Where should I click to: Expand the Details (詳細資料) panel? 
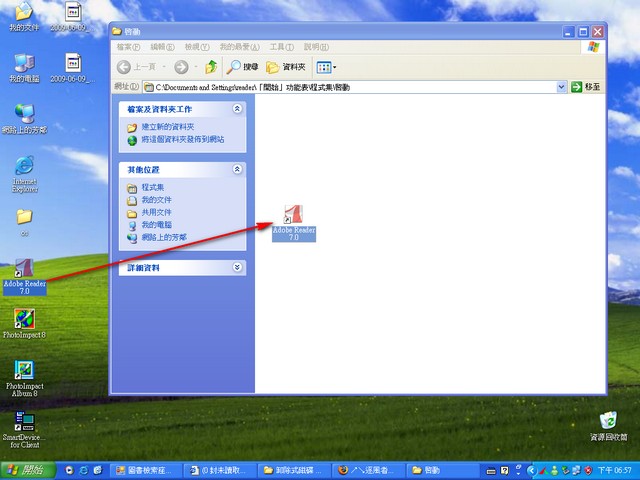237,267
